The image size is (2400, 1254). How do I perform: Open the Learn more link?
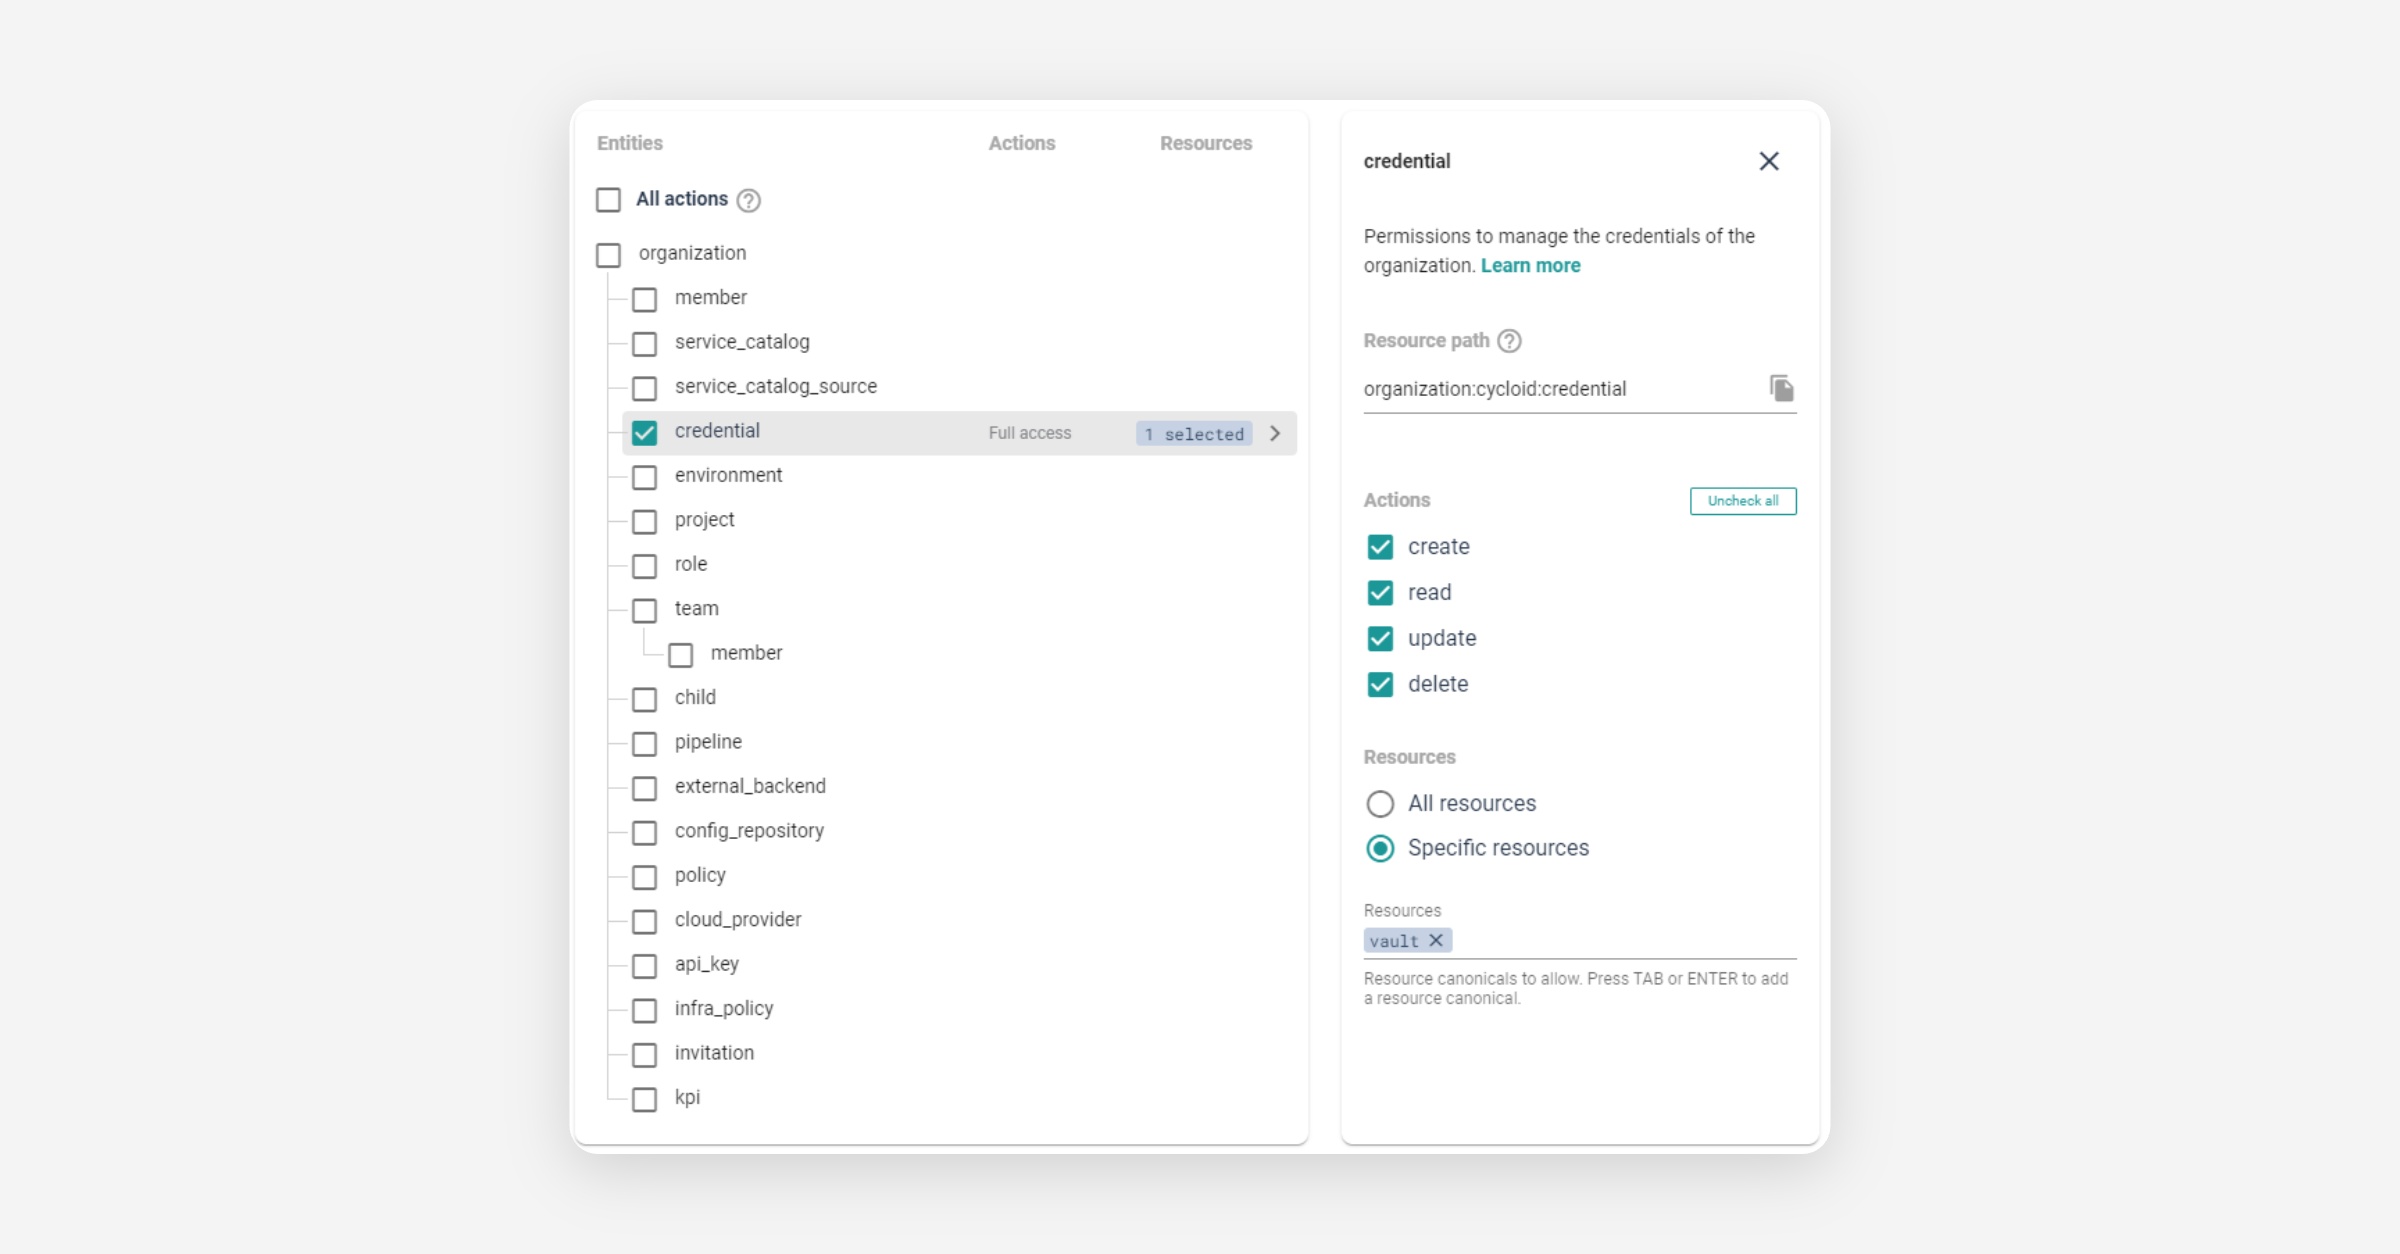coord(1530,266)
